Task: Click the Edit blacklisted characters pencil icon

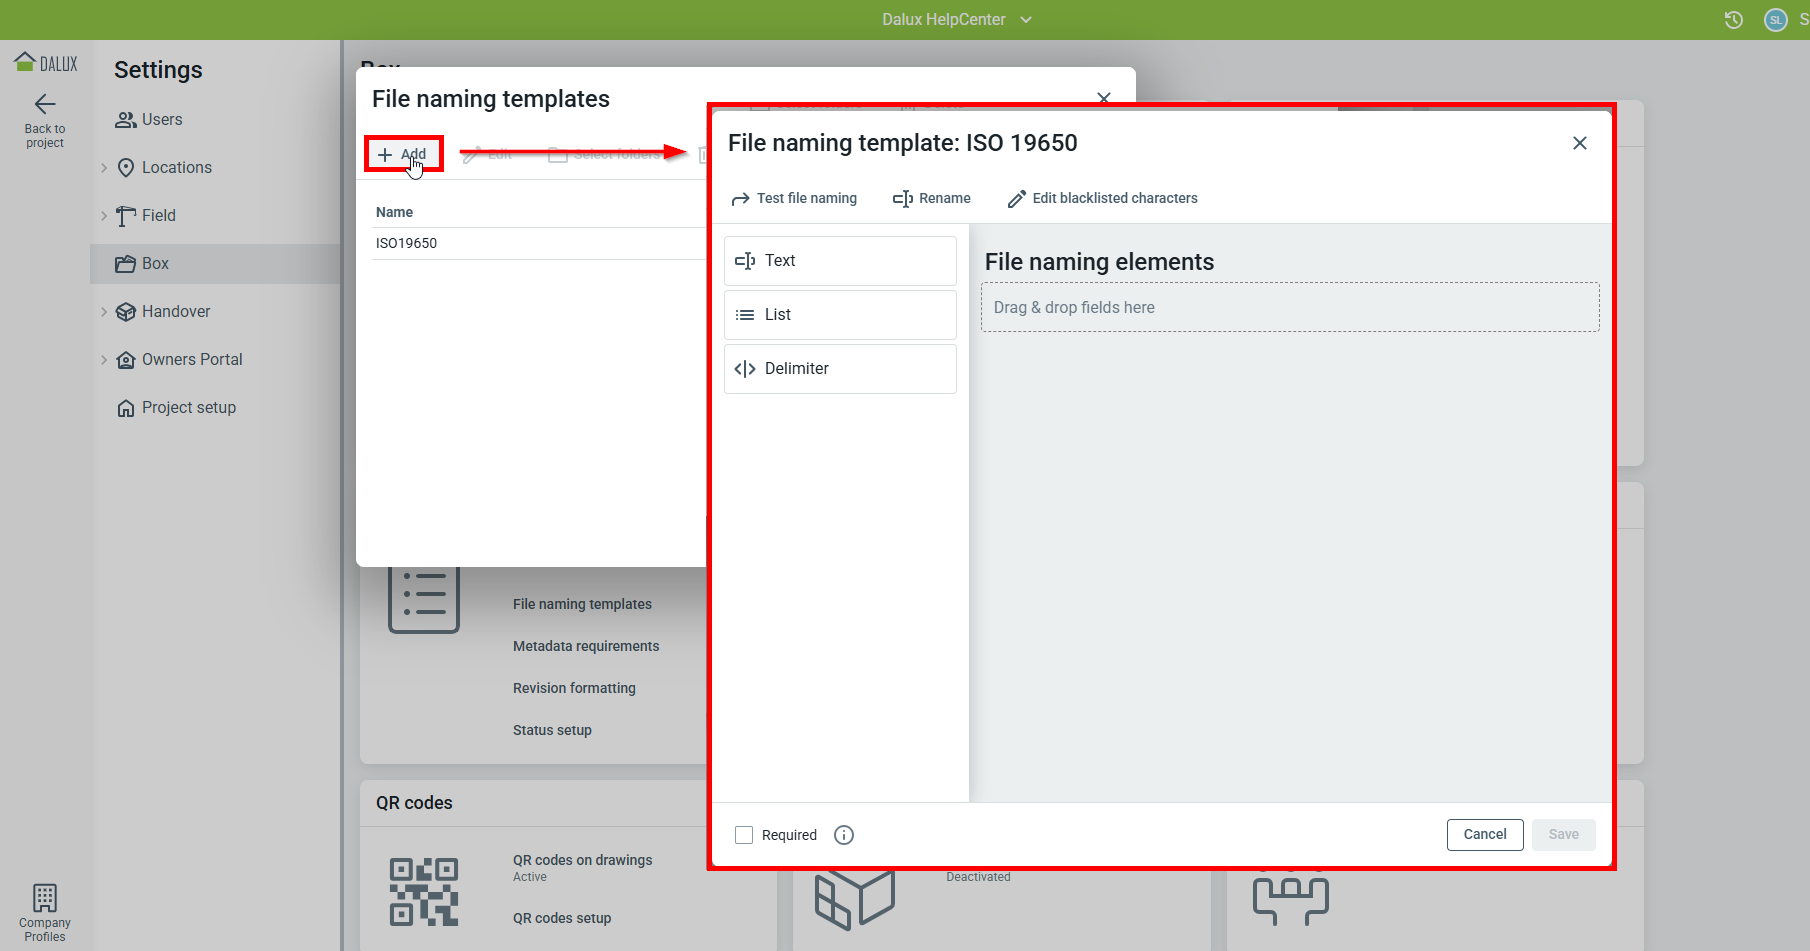Action: click(1016, 199)
